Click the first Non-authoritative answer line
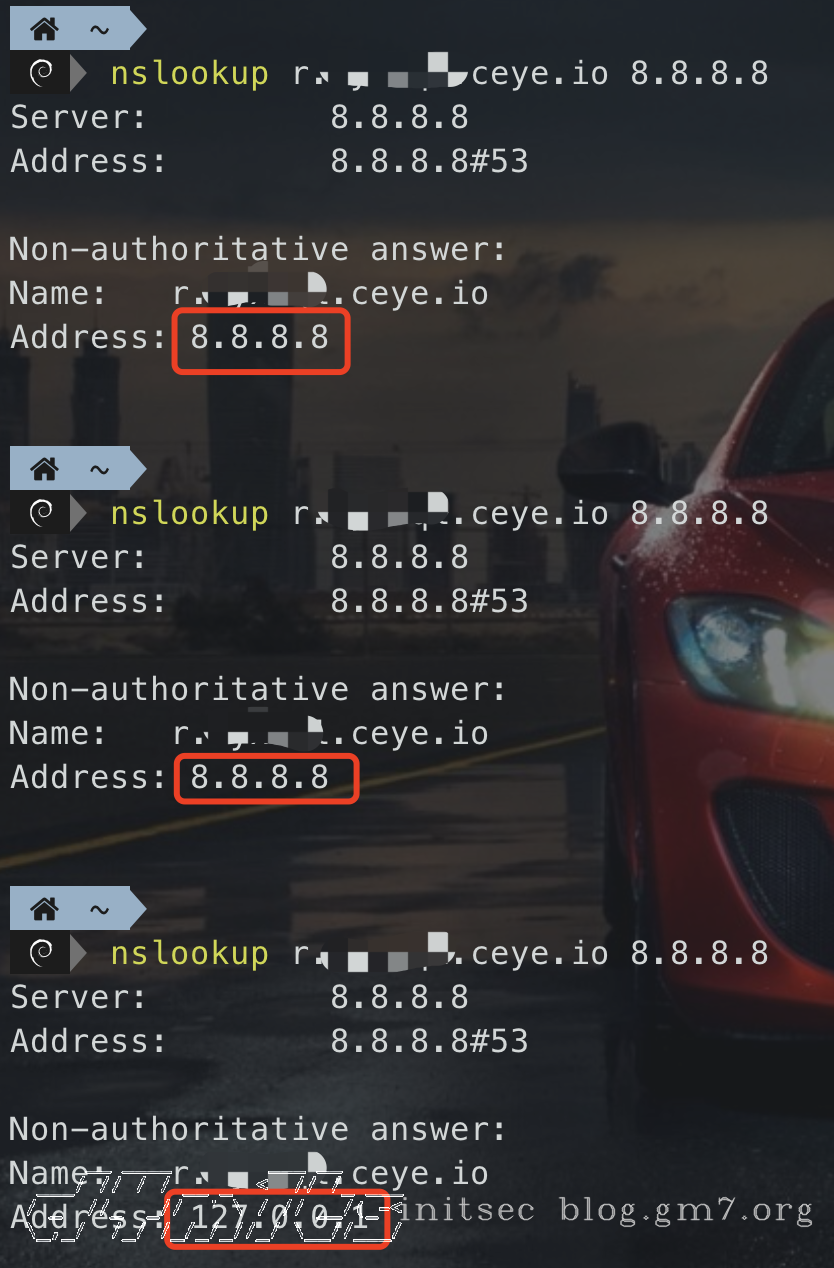This screenshot has height=1268, width=834. (x=258, y=249)
